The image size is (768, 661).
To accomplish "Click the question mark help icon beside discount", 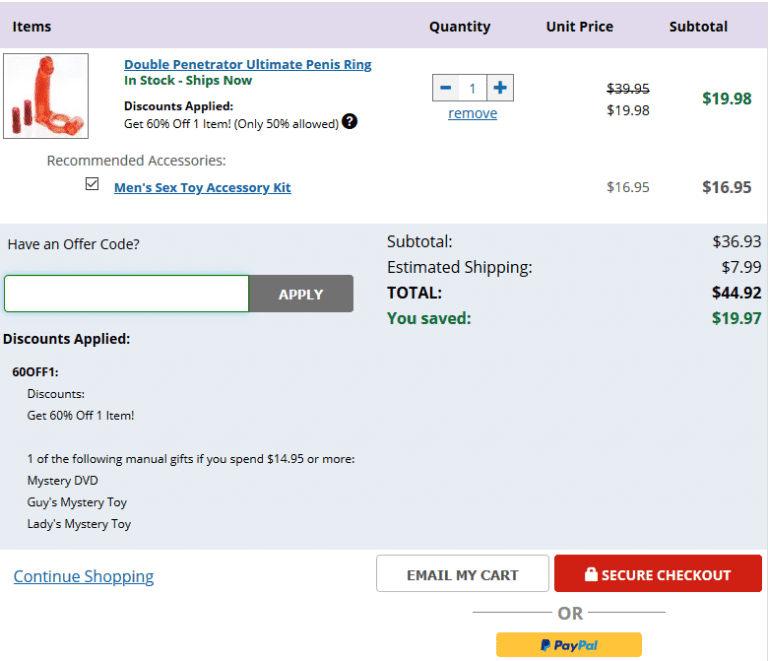I will (349, 121).
